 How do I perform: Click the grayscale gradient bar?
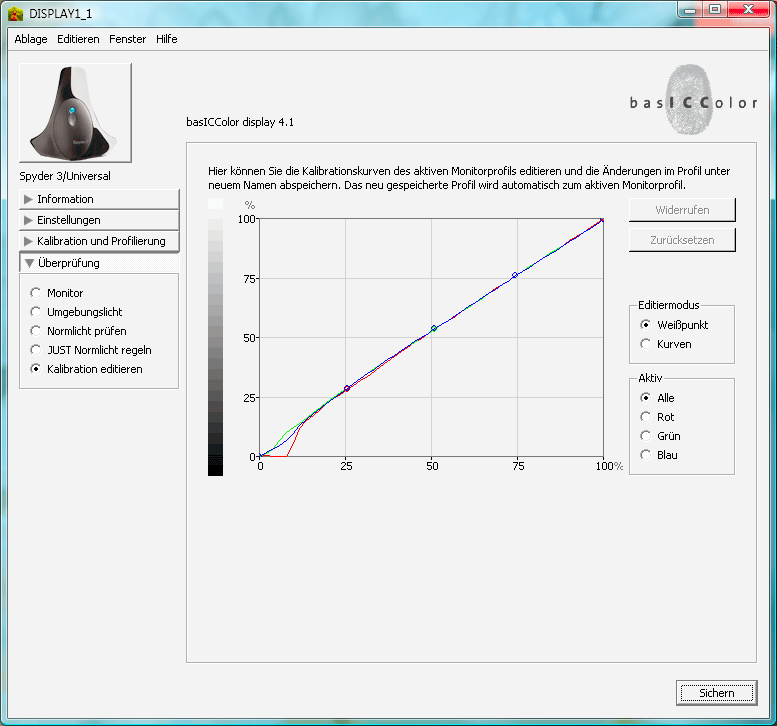[215, 337]
